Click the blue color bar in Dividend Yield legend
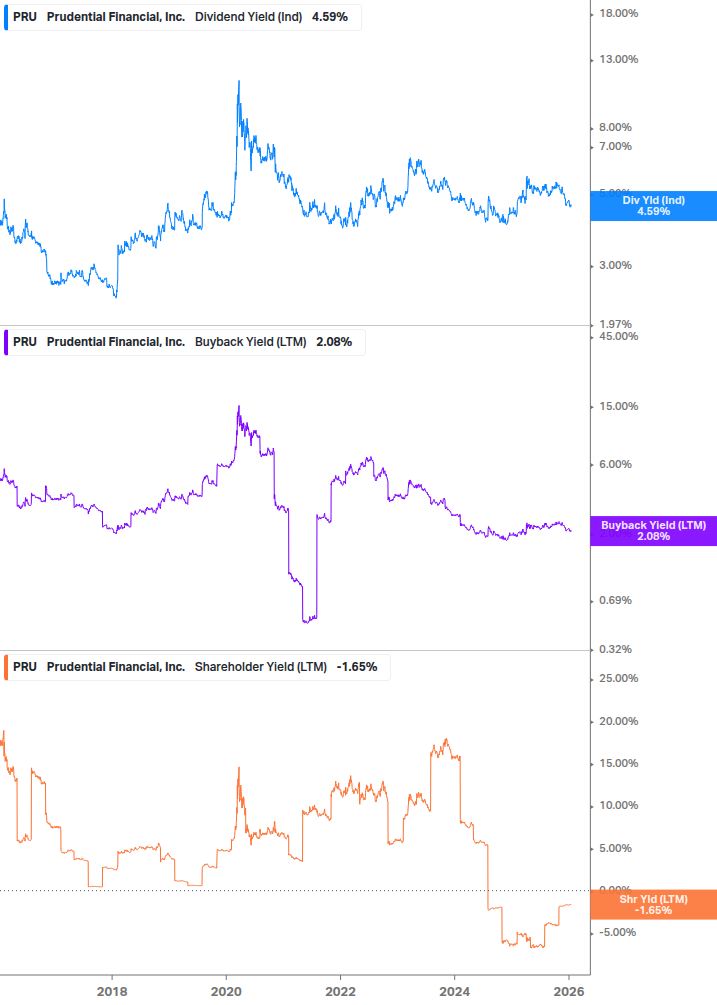717x1005 pixels. coord(6,17)
